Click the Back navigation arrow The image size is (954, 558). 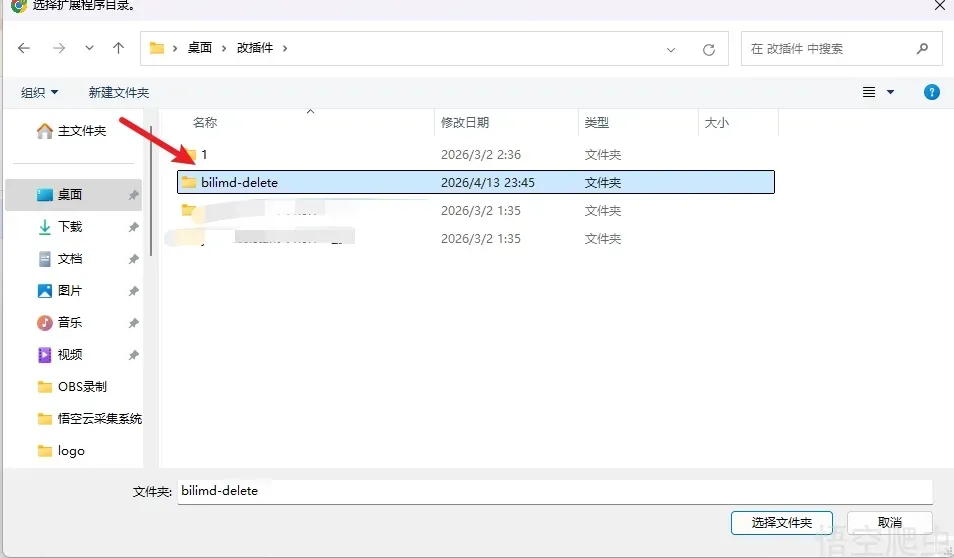24,48
